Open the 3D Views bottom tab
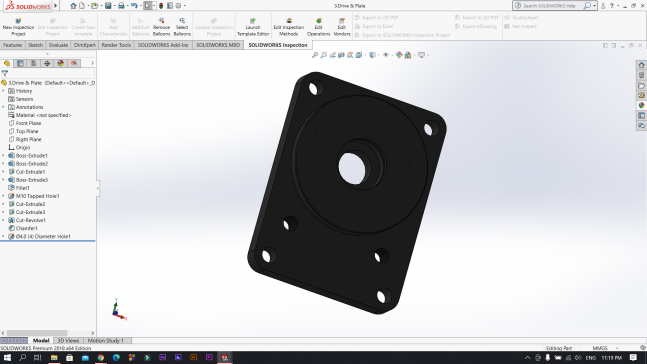Viewport: 647px width, 364px height. [x=68, y=340]
